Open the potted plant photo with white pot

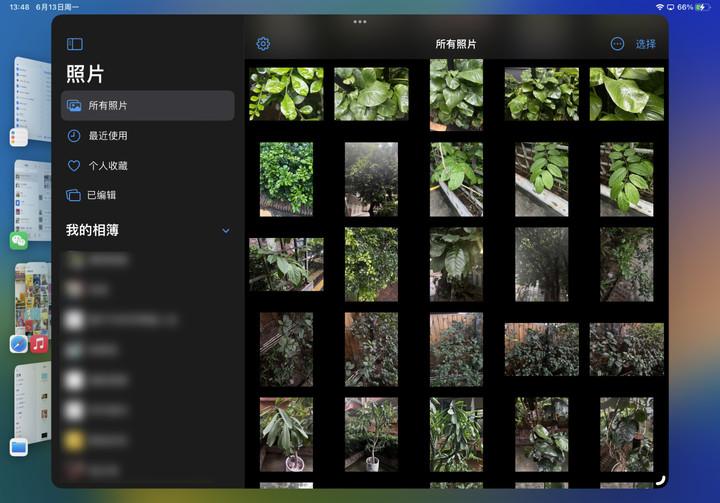[286, 434]
